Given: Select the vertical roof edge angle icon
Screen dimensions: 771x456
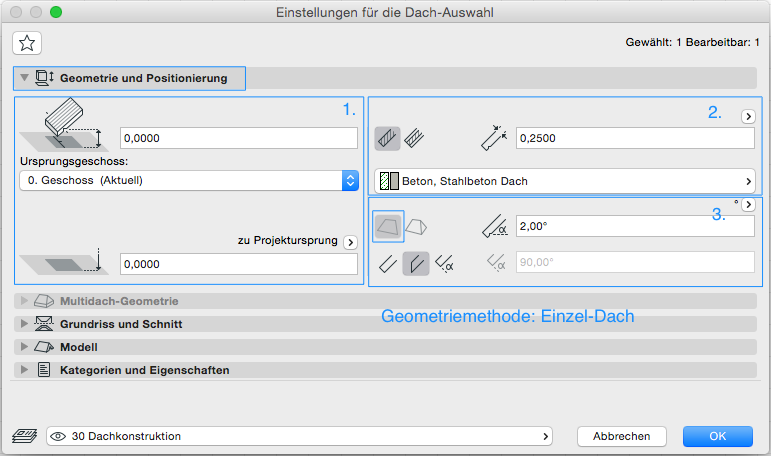Looking at the screenshot, I should pyautogui.click(x=416, y=263).
